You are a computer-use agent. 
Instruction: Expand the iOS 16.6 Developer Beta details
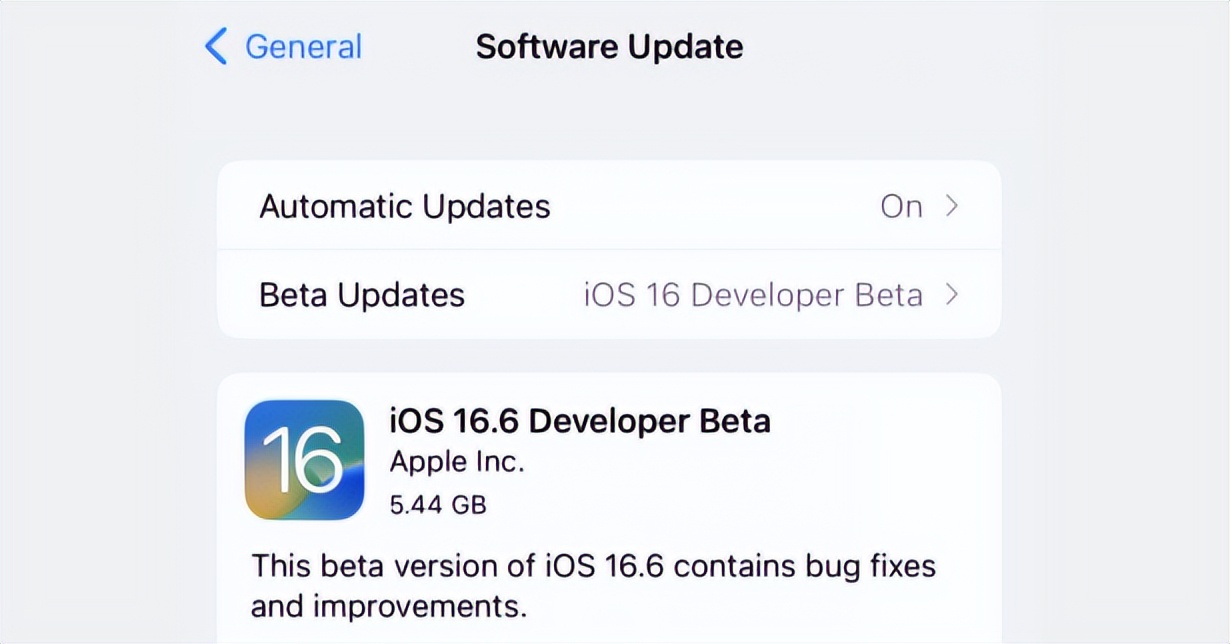tap(610, 462)
